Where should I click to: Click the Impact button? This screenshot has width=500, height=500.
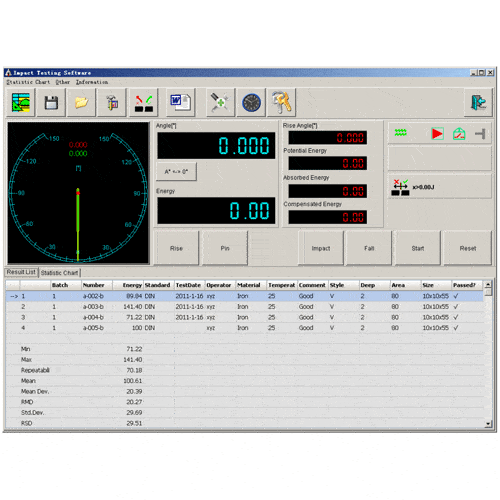coord(321,248)
